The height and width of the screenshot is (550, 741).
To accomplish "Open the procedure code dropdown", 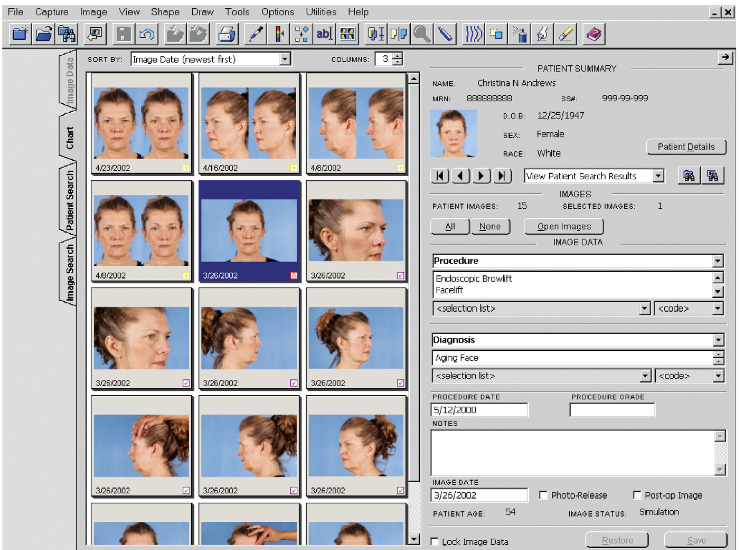I will click(718, 309).
